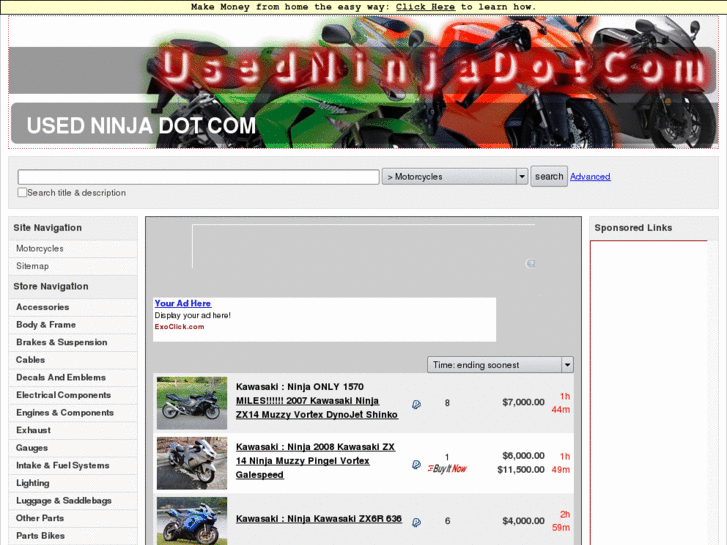
Task: Open Motorcycles in Site Navigation
Action: coord(40,249)
